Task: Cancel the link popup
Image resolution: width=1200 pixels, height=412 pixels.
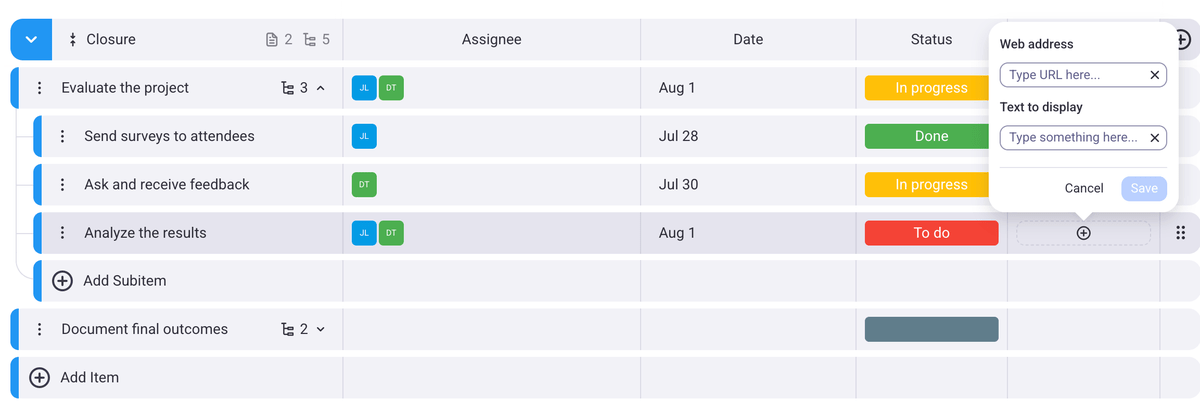Action: (1084, 188)
